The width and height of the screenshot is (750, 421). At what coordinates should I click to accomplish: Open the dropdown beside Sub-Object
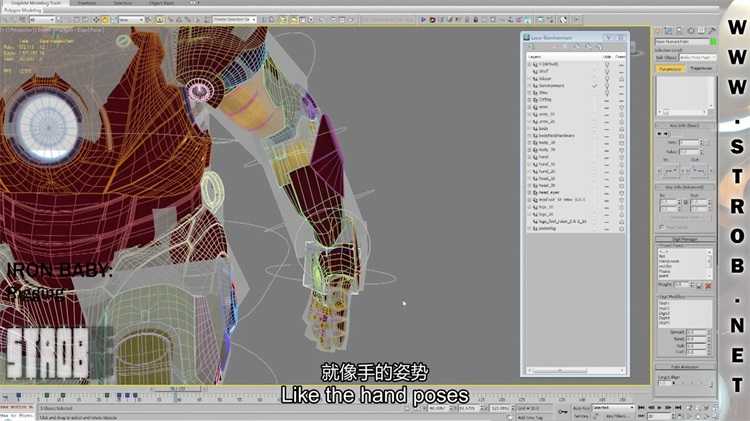click(697, 57)
